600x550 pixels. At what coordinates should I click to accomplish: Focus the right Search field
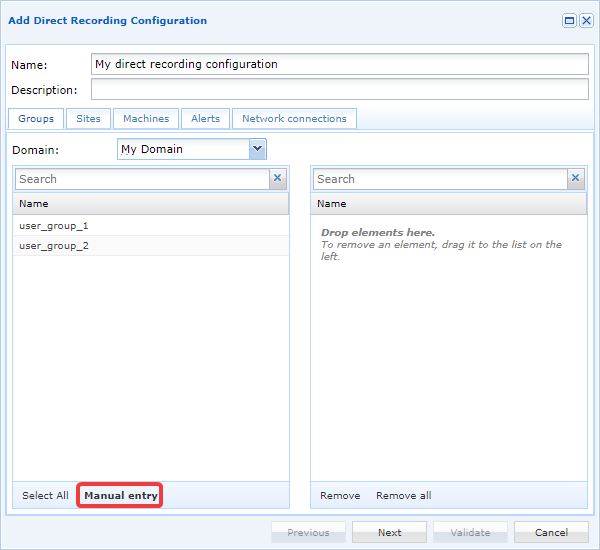coord(439,179)
